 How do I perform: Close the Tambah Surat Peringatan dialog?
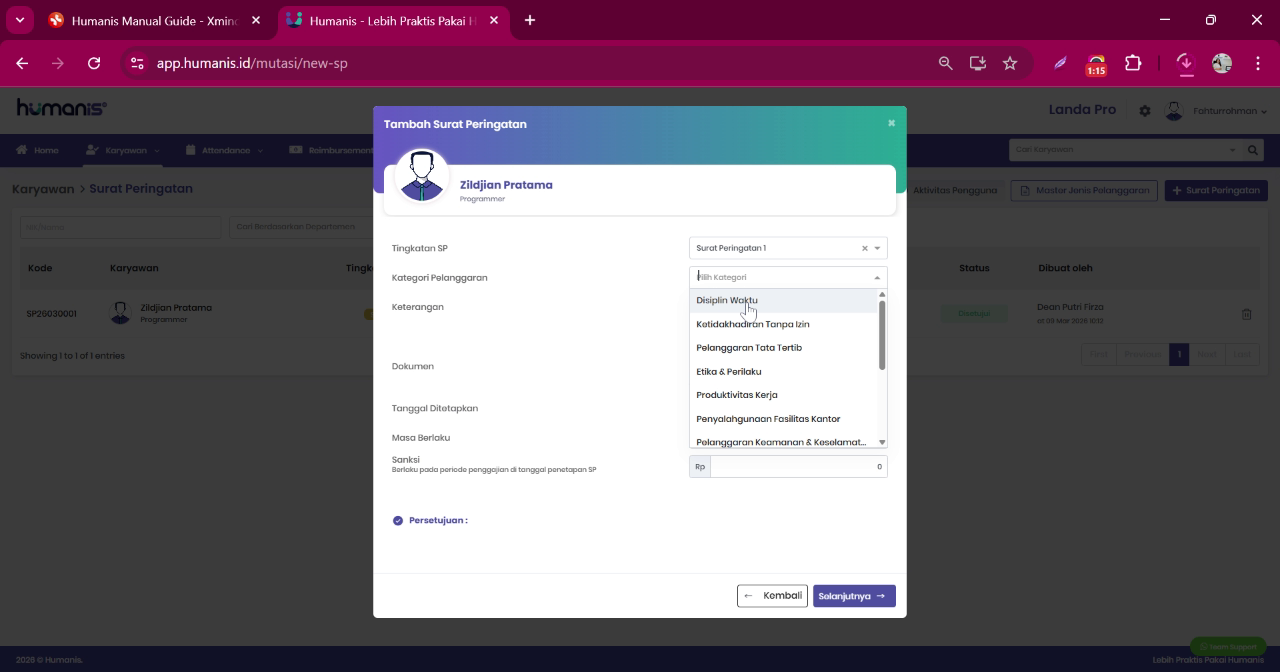pos(891,123)
